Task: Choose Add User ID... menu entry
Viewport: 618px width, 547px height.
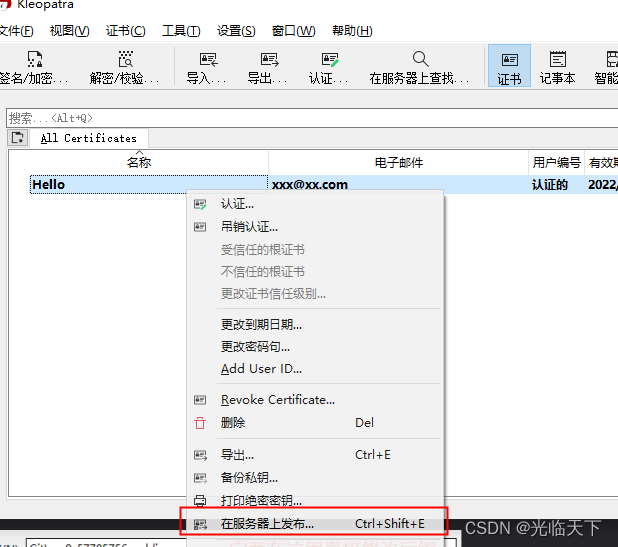Action: [315, 369]
